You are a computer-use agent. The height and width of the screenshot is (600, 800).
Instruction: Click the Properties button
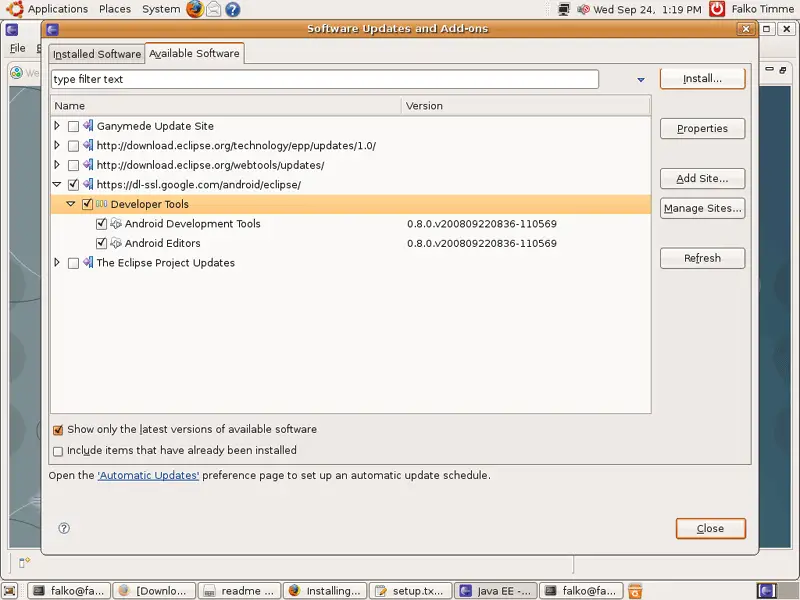coord(703,129)
